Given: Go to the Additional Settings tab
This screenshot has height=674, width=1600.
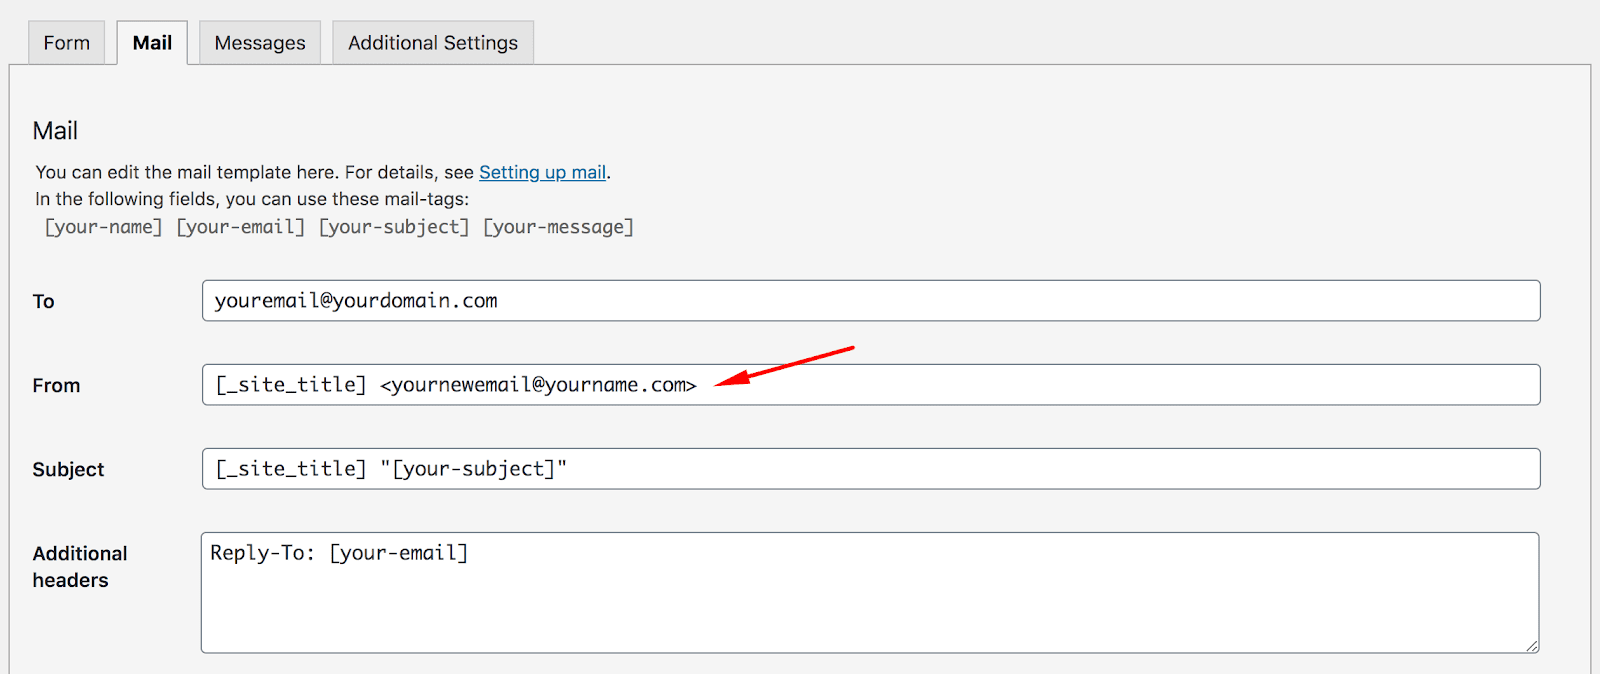Looking at the screenshot, I should pyautogui.click(x=433, y=43).
